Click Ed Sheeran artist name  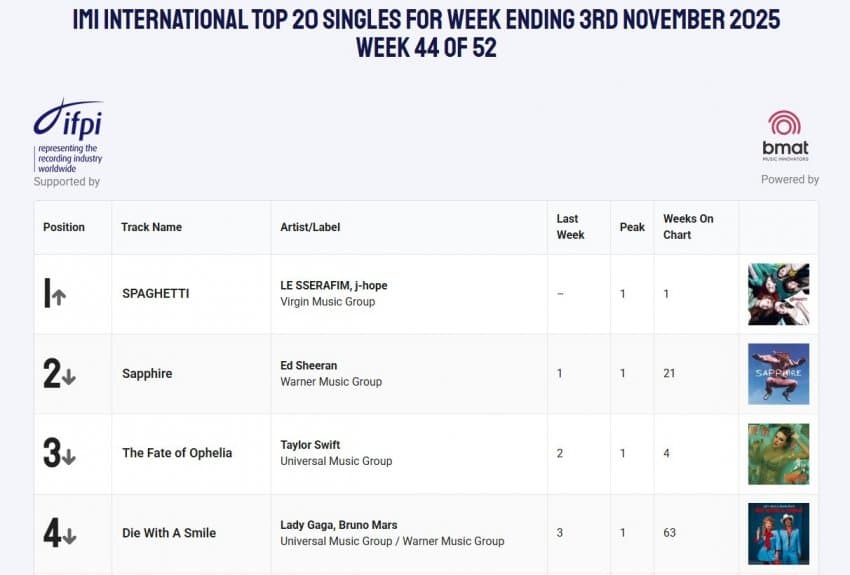pos(308,365)
